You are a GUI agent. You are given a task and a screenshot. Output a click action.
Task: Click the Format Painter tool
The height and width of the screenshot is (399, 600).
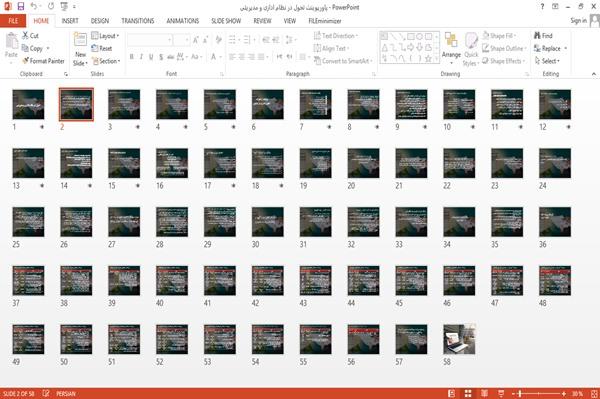pos(43,61)
